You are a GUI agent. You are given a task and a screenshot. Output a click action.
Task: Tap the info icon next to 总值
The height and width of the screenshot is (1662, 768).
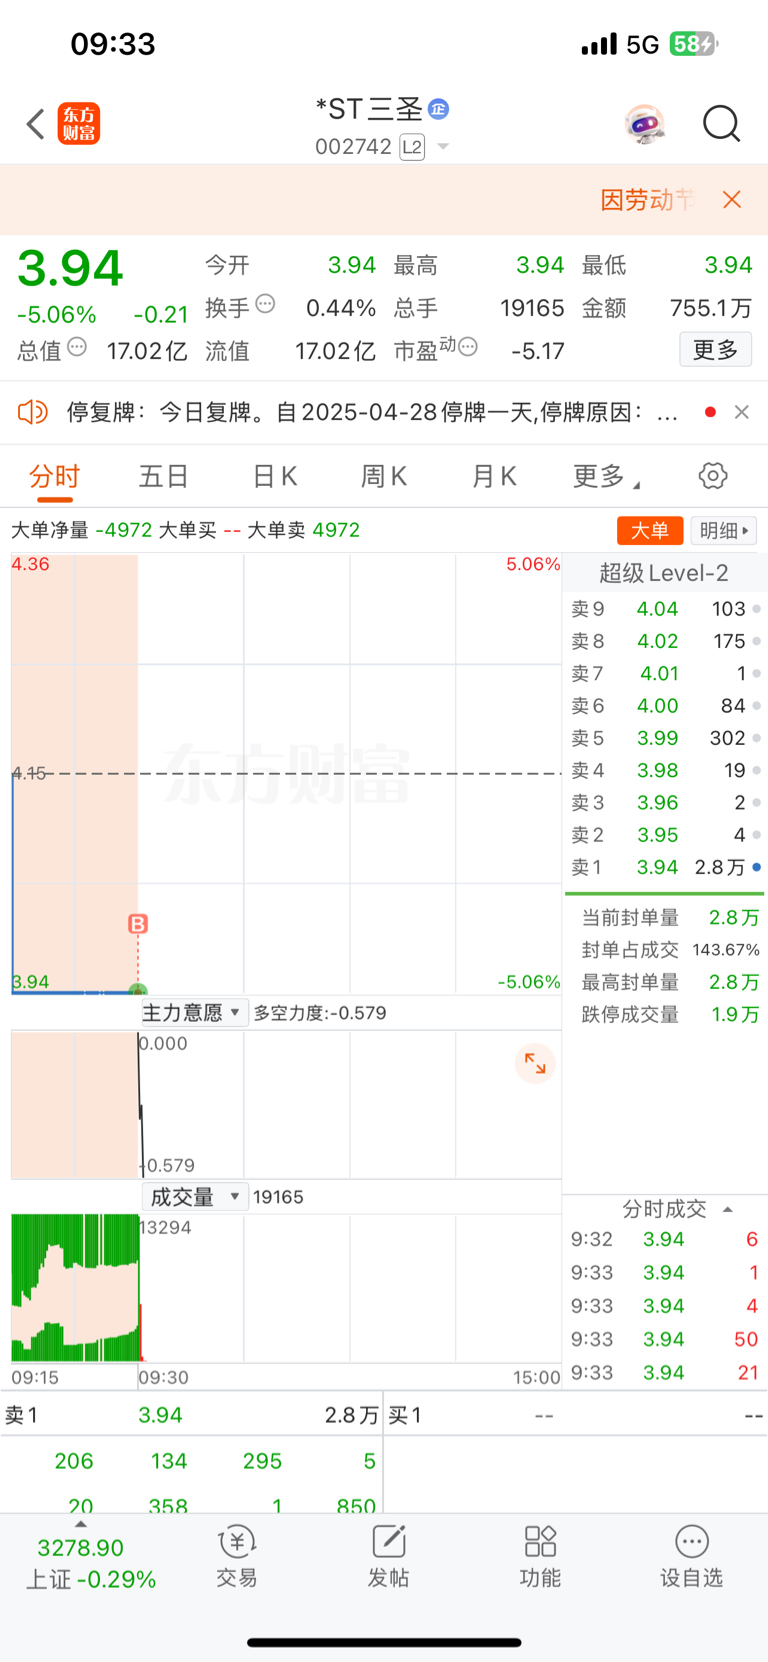click(x=77, y=347)
